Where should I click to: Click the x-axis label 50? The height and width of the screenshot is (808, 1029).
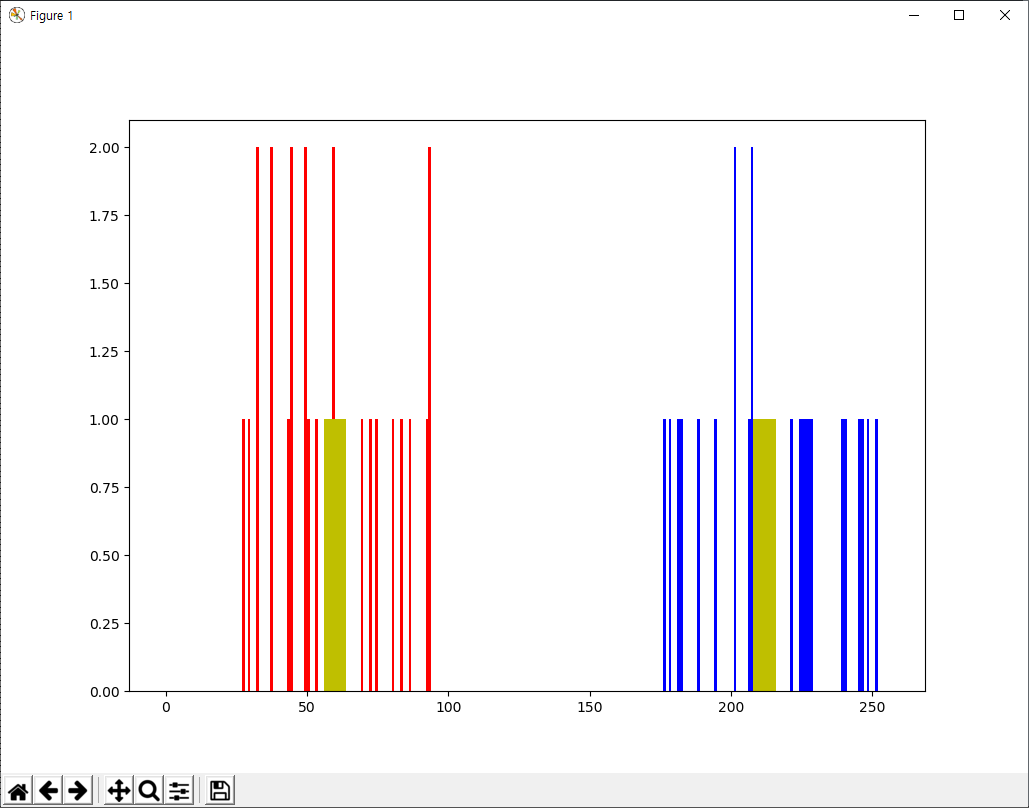(306, 708)
